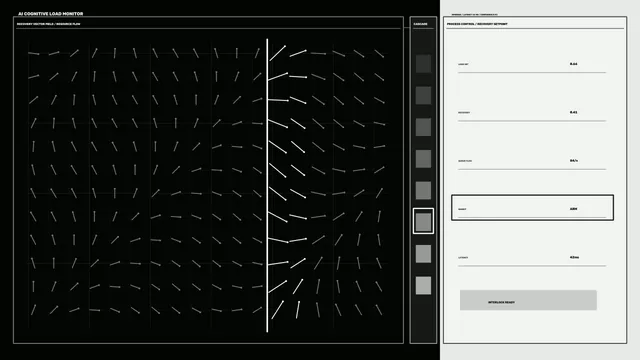Click the Process Control / Recovery Setpoint heading
Image resolution: width=640 pixels, height=360 pixels.
point(477,24)
